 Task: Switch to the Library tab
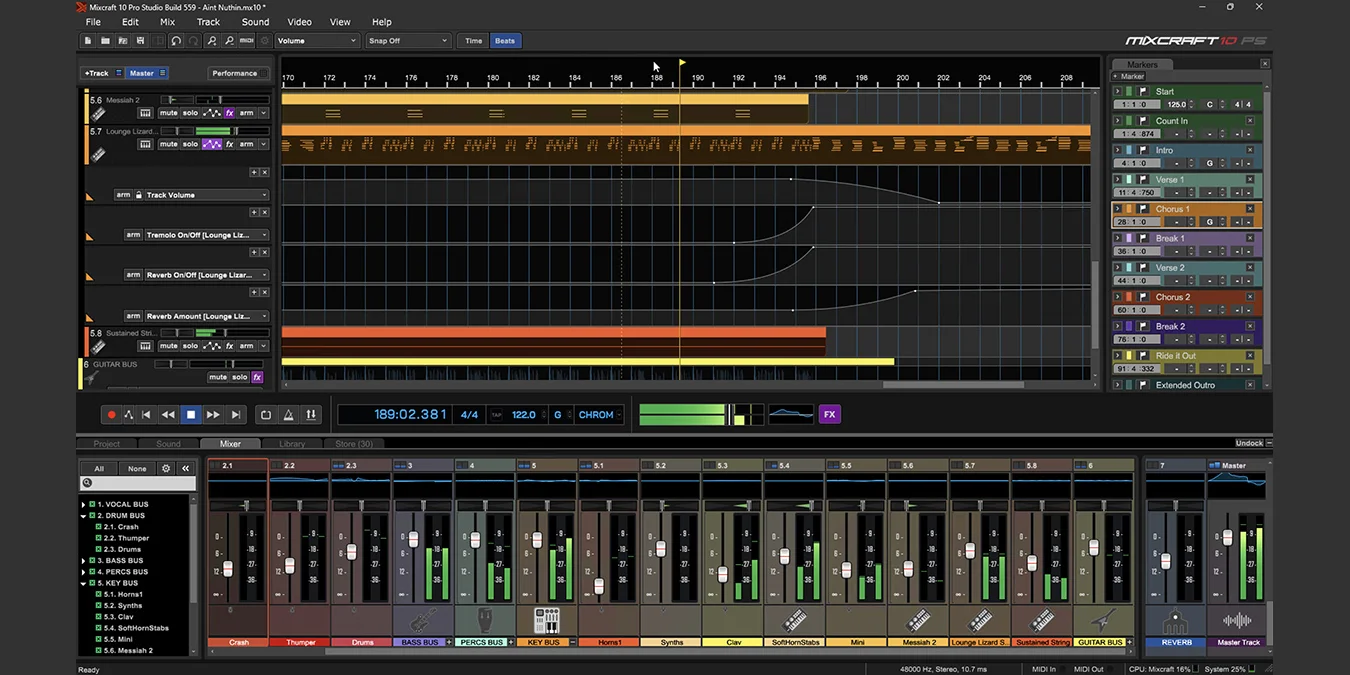click(293, 443)
